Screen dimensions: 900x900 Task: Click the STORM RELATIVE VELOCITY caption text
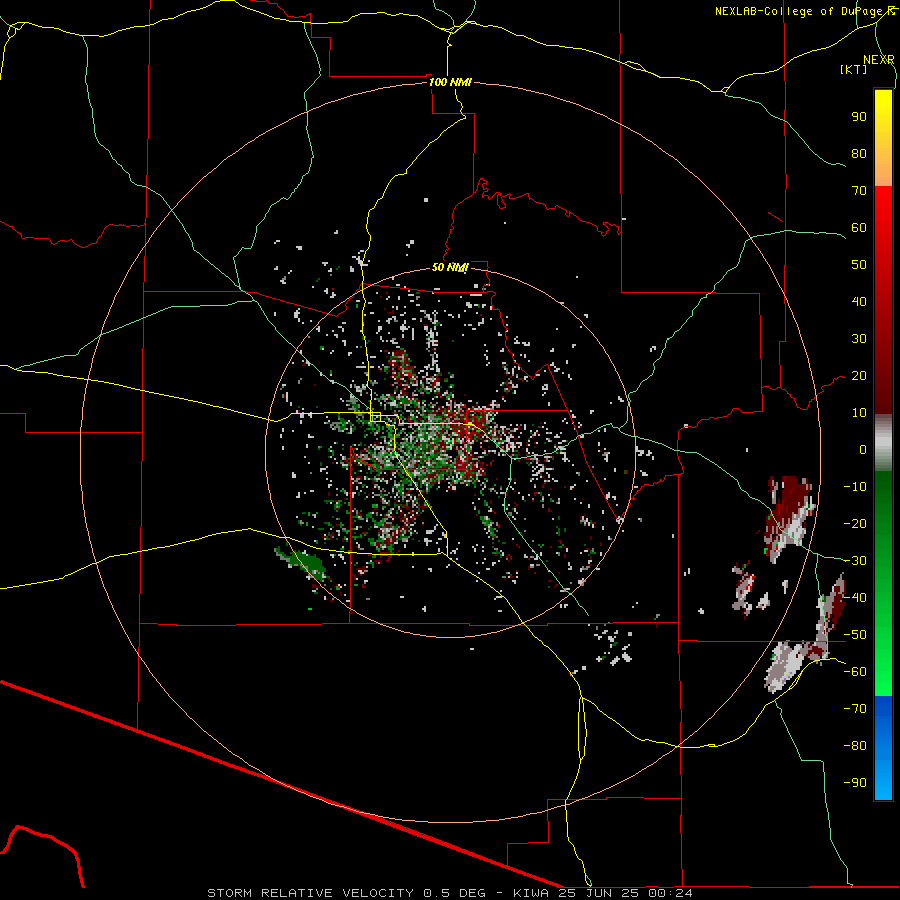[x=310, y=893]
